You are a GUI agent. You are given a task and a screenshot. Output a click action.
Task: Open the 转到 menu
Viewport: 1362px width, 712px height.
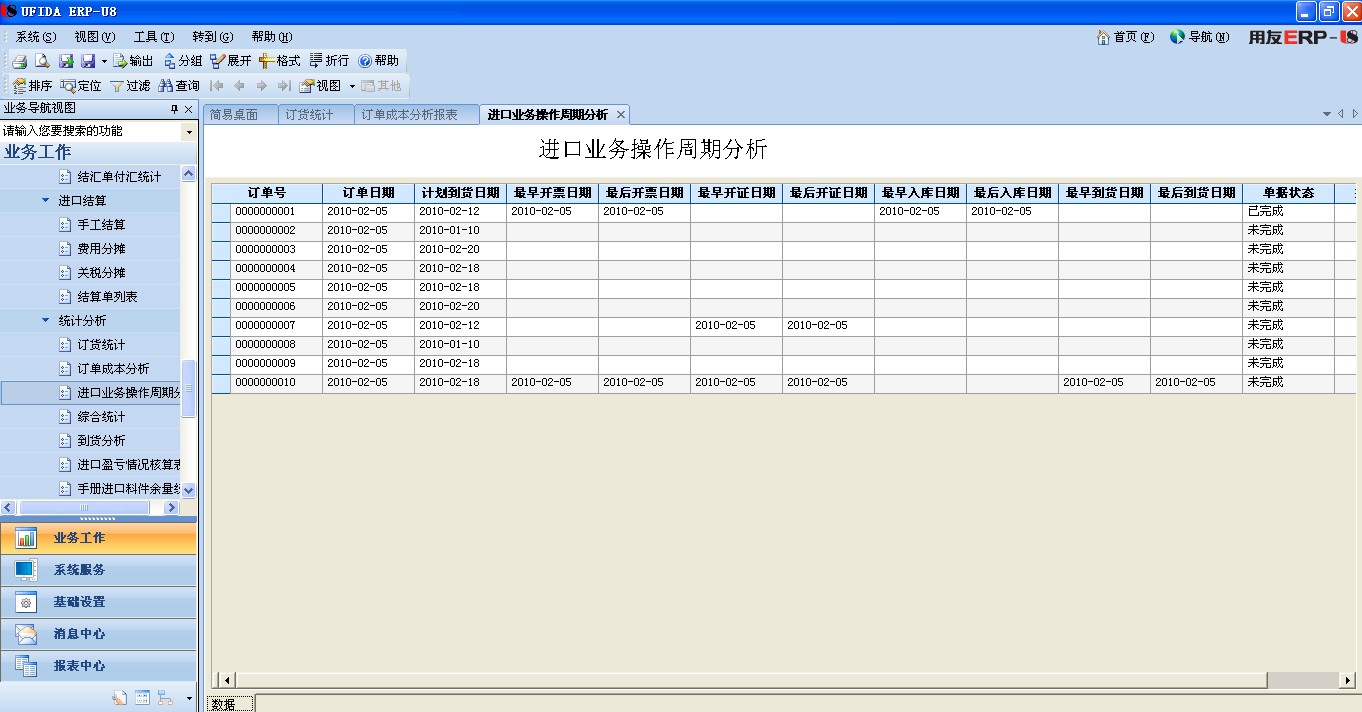click(212, 37)
